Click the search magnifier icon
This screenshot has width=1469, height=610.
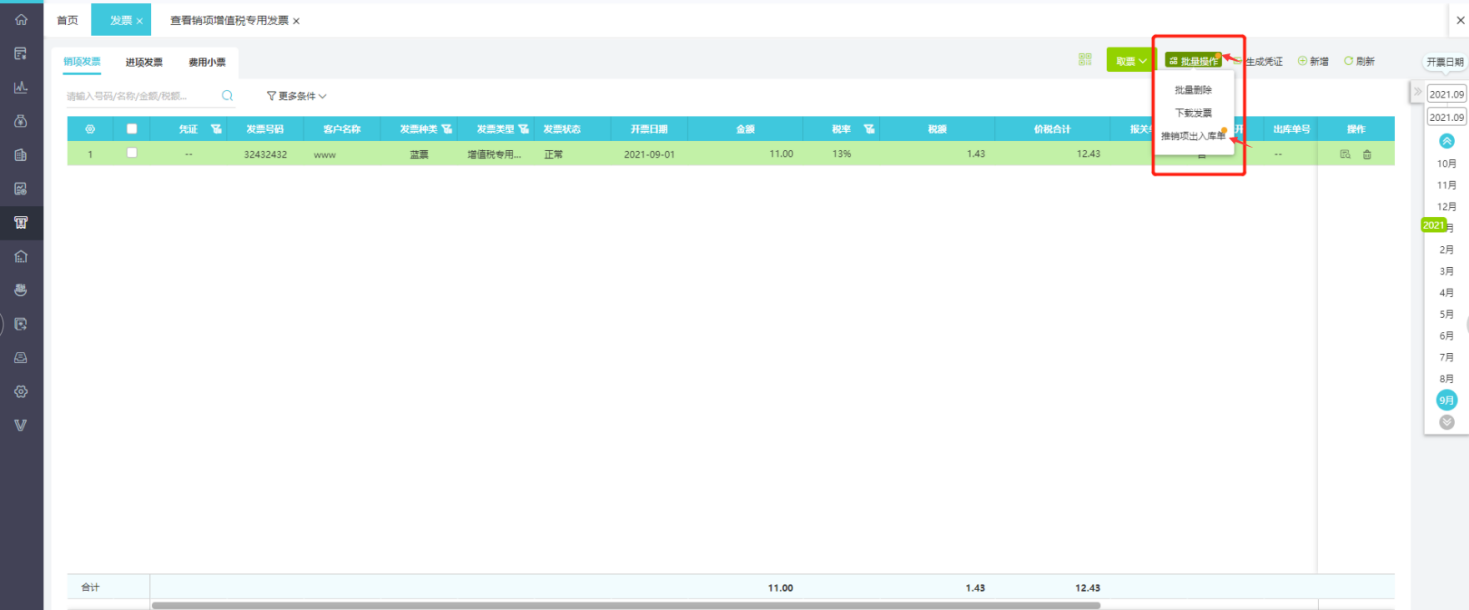[x=227, y=96]
